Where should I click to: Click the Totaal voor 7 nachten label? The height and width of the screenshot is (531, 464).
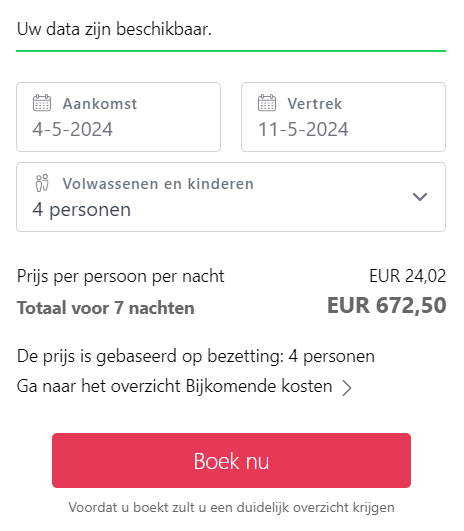106,308
